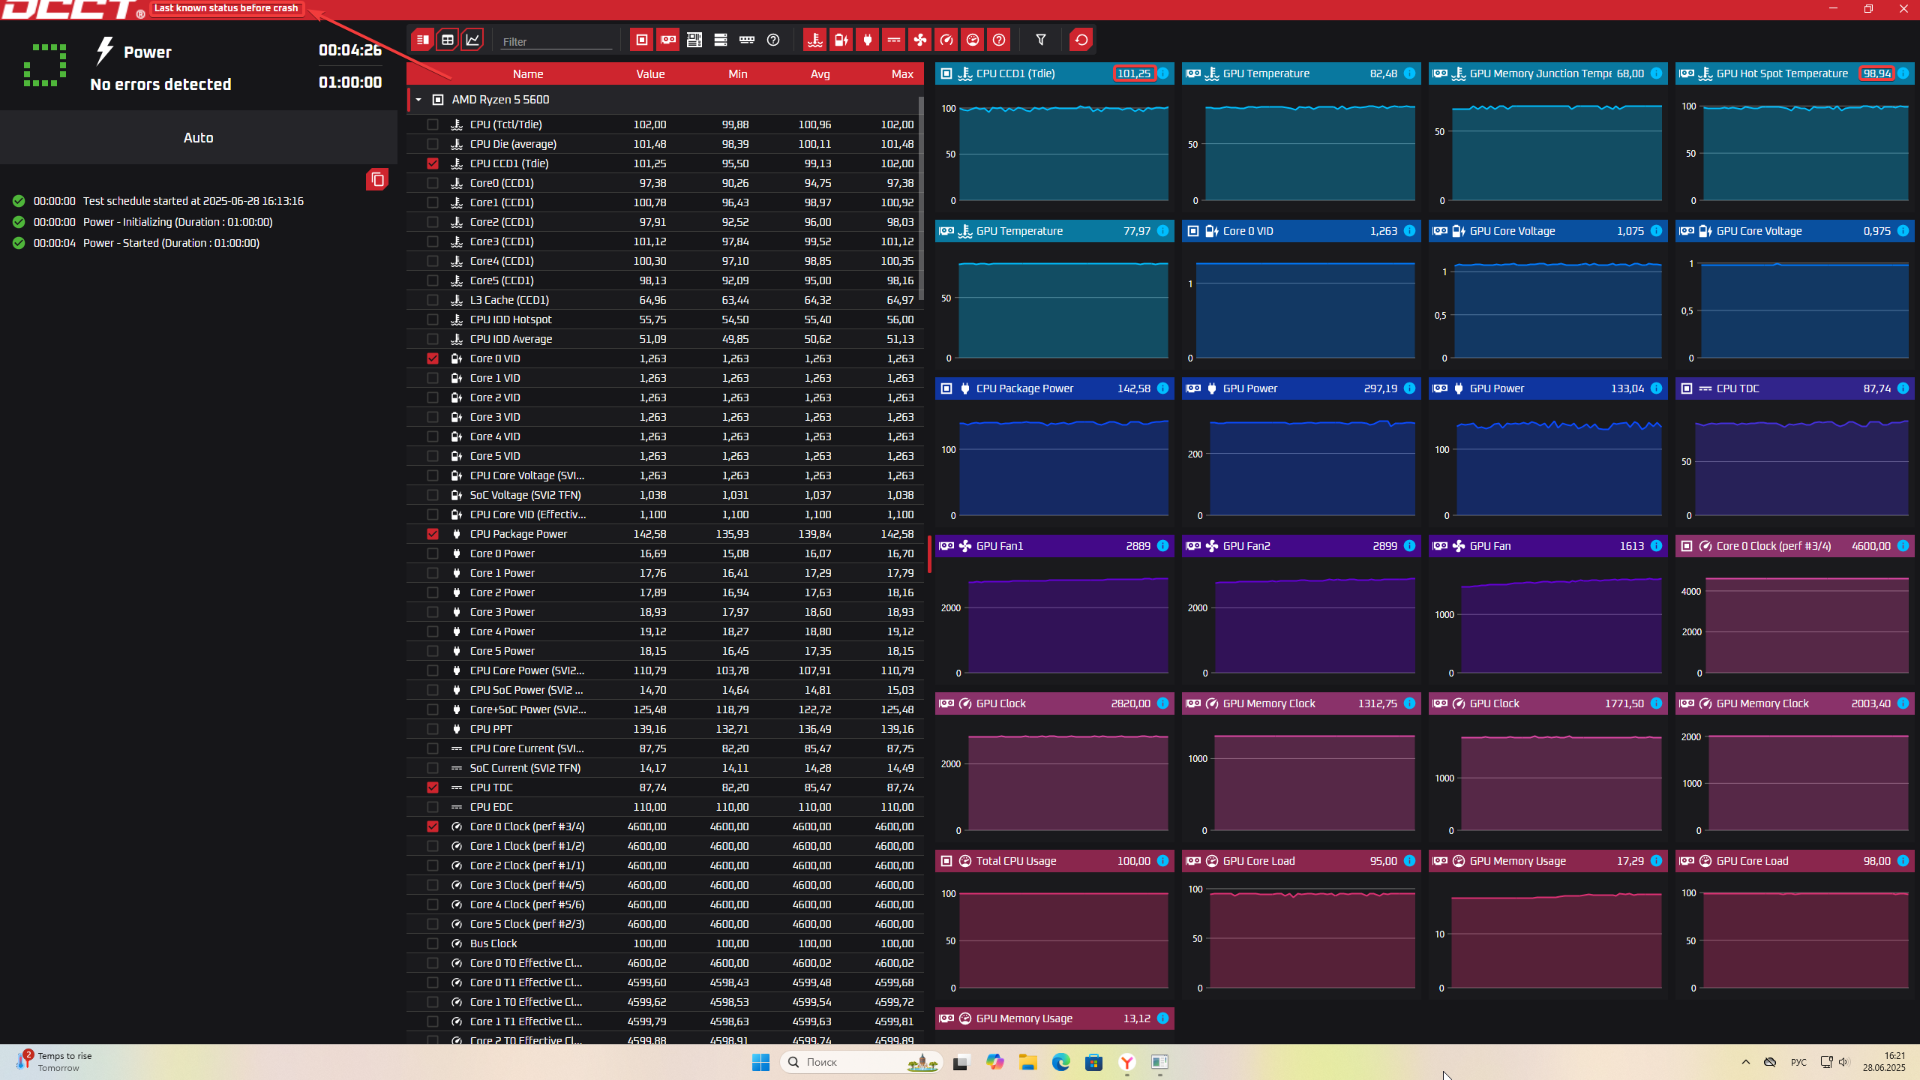Collapse the AMD Ryzen 5 5600 group

tap(419, 100)
